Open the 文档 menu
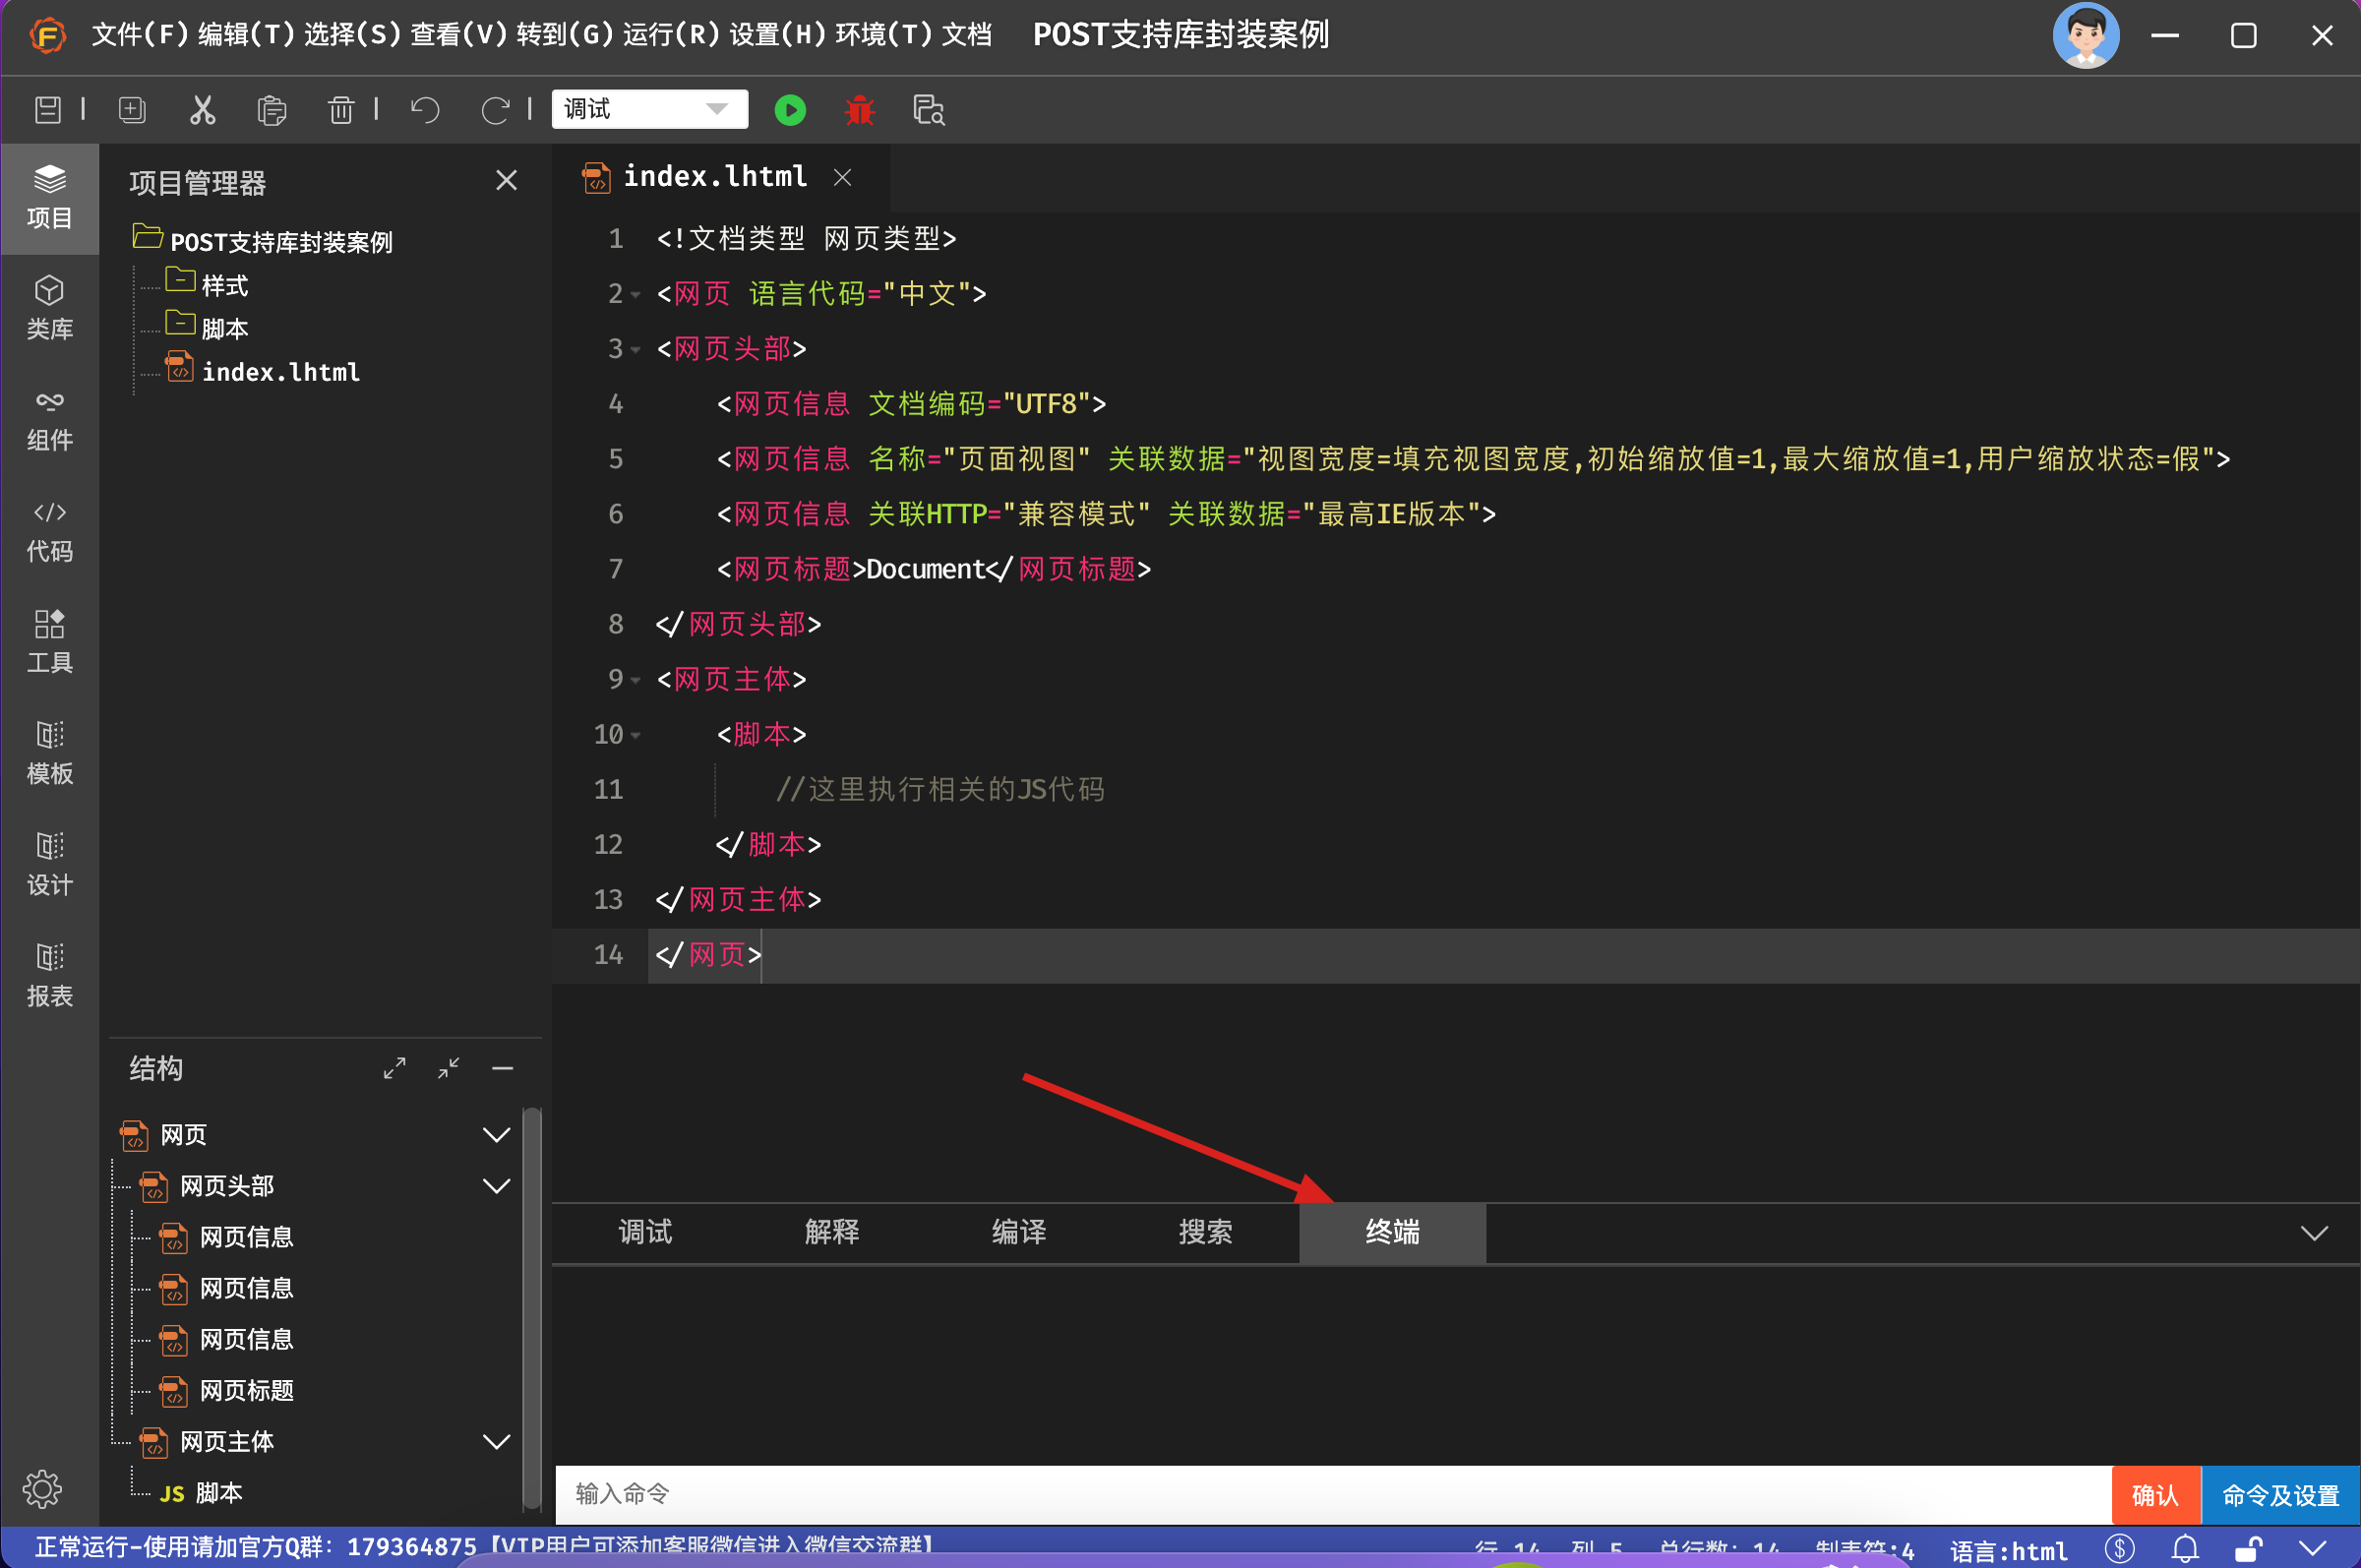2361x1568 pixels. pos(967,35)
